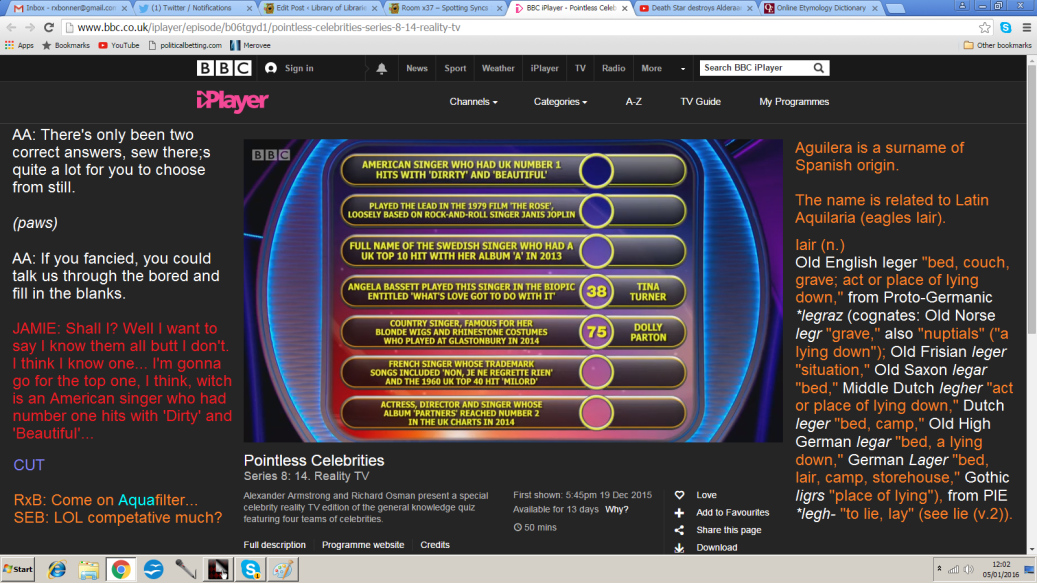This screenshot has width=1037, height=583.
Task: Switch to the Online Etymology Dictionary tab
Action: 820,8
